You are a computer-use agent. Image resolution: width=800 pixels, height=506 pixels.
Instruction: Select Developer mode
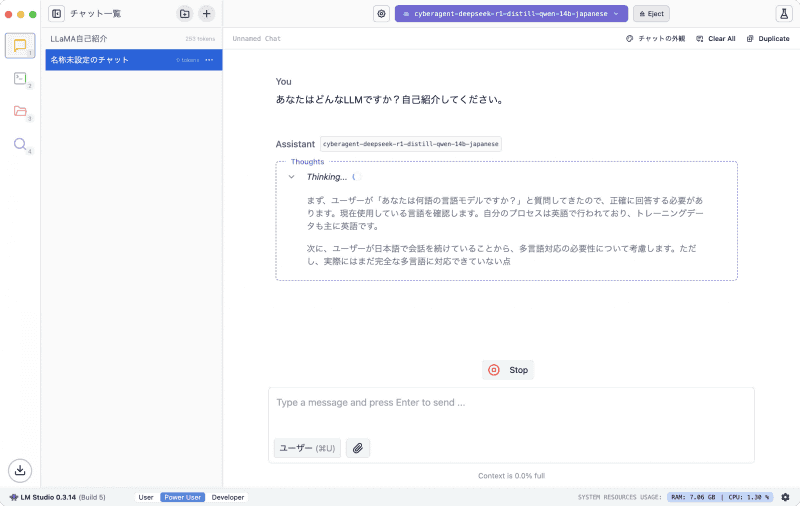228,497
